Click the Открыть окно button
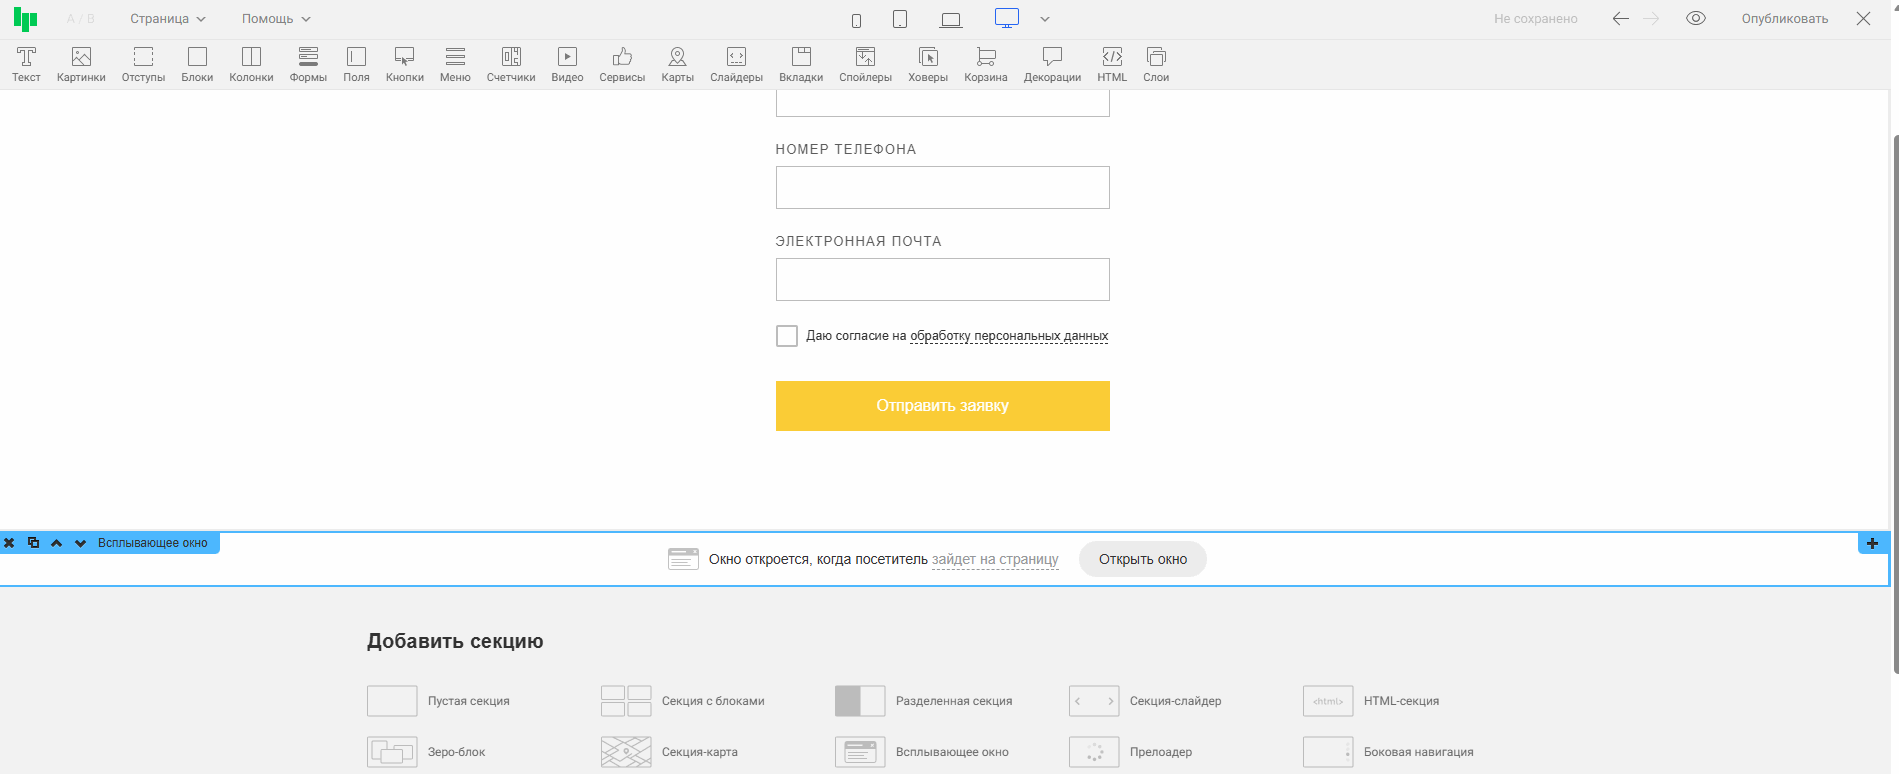Screen dimensions: 1899x774 [1143, 559]
